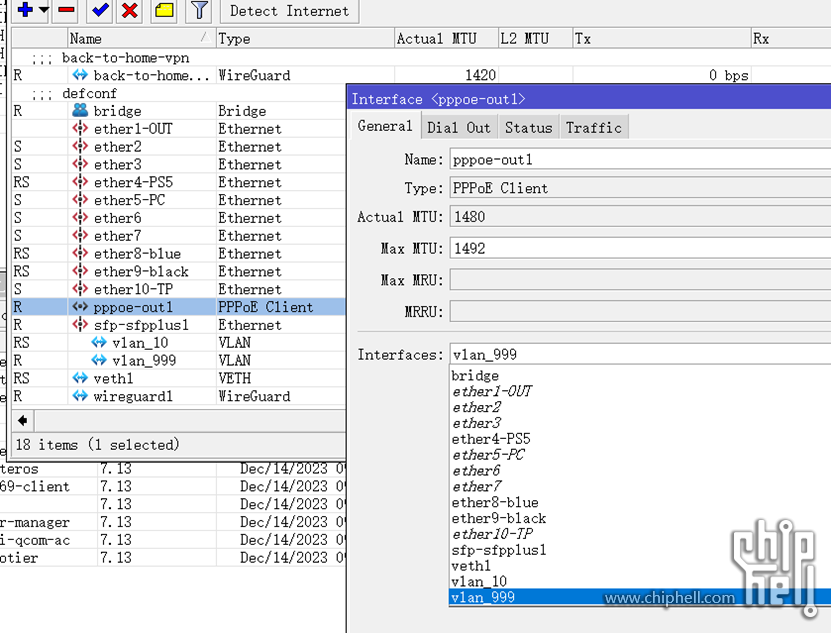
Task: Click the ether4-PS5 Ethernet icon
Action: click(80, 182)
